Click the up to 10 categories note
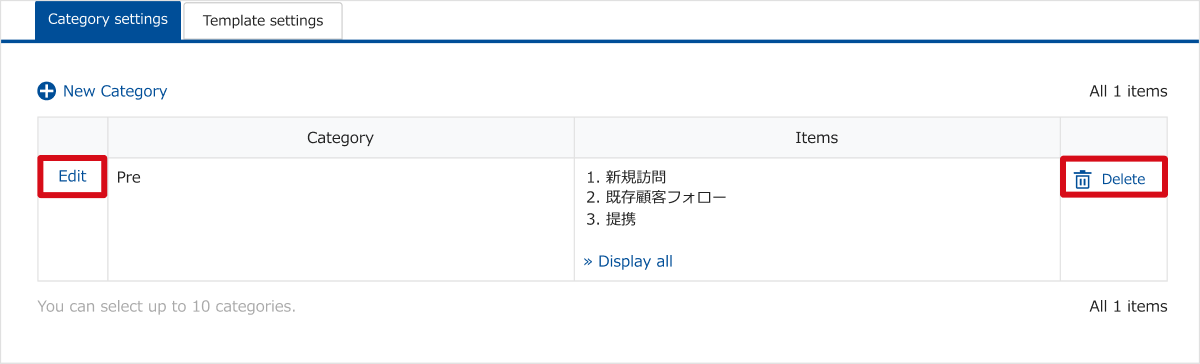The image size is (1200, 364). (x=166, y=306)
